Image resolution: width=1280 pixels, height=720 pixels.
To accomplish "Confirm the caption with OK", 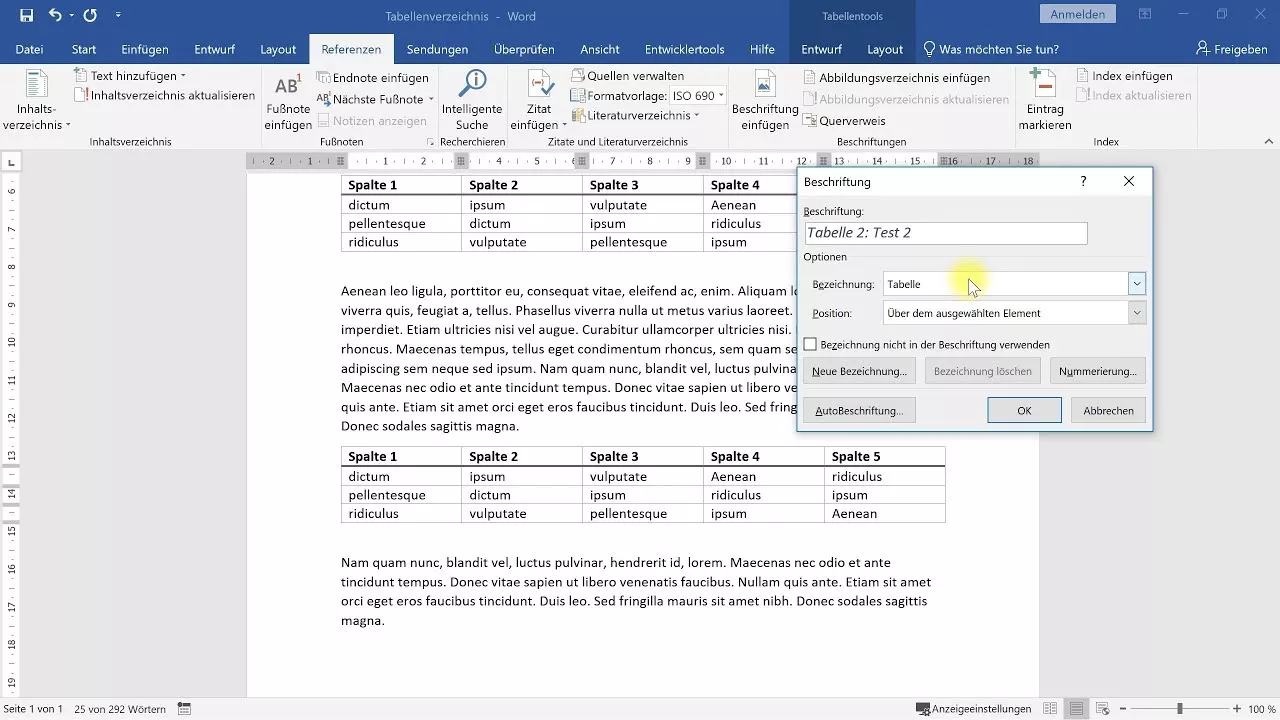I will [1023, 410].
